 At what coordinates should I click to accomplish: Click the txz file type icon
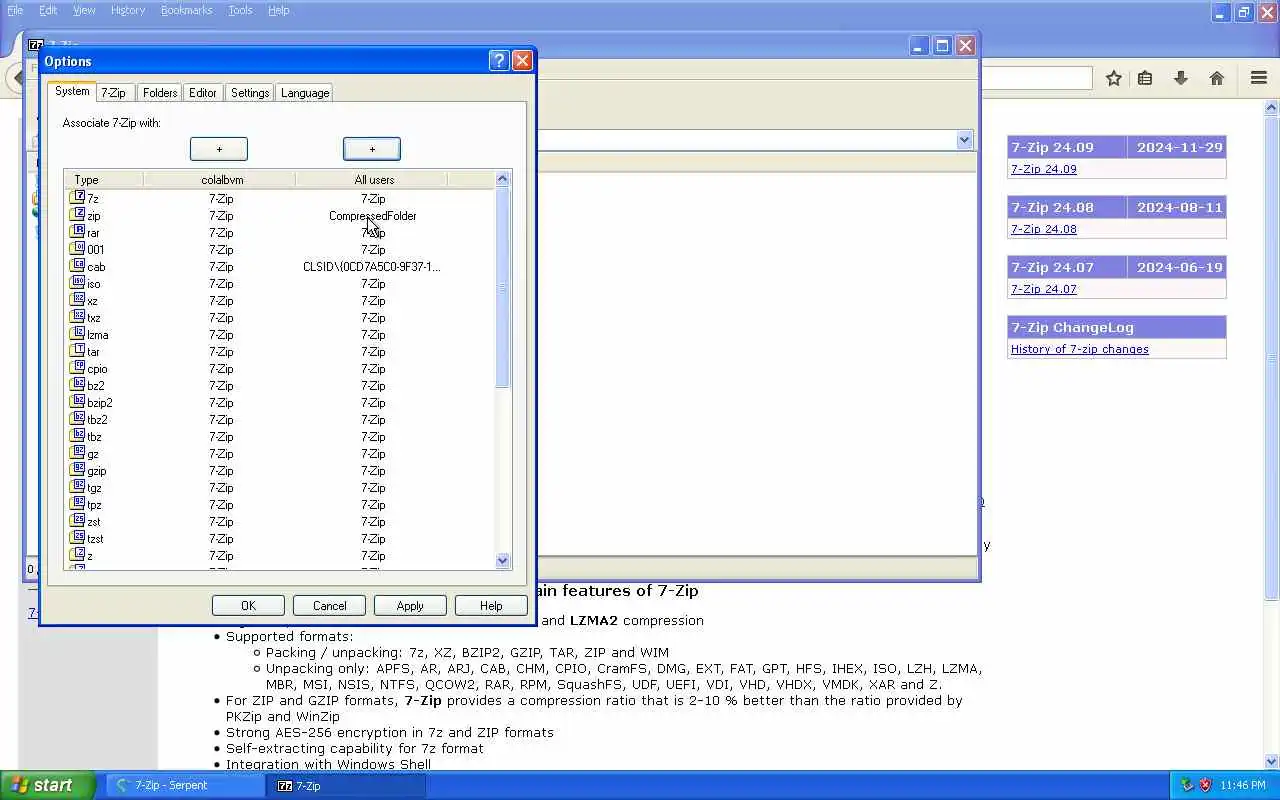tap(78, 317)
